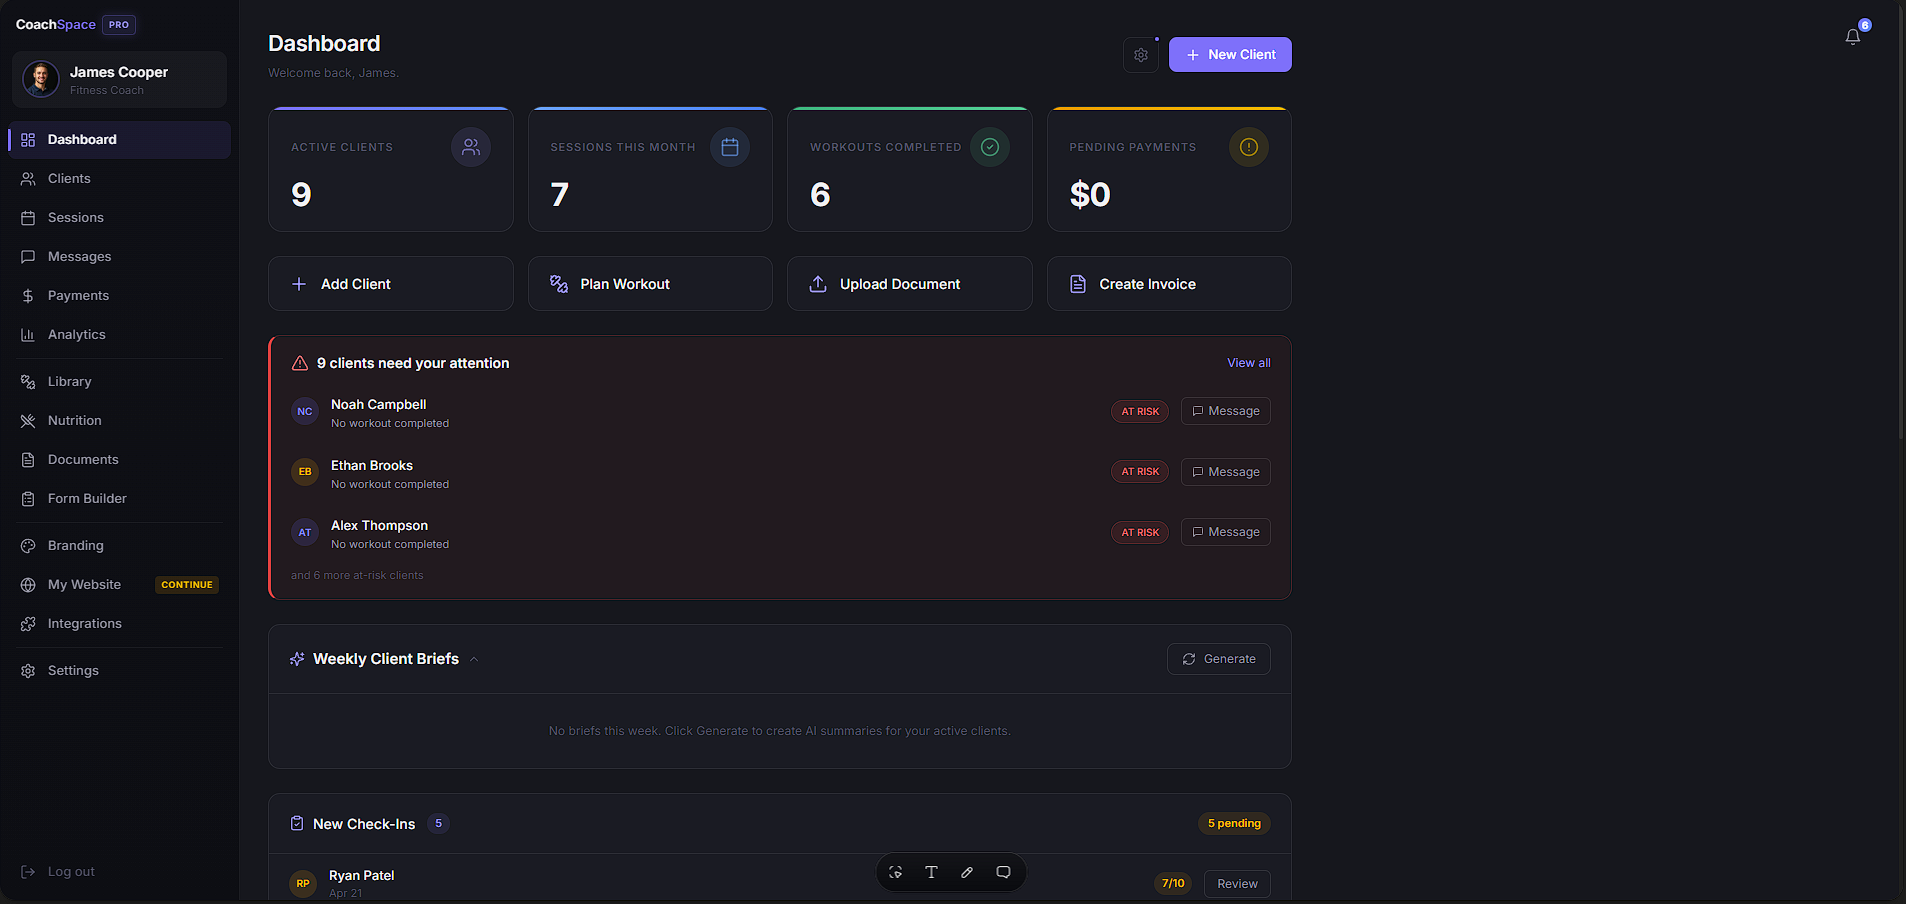This screenshot has width=1906, height=904.
Task: Click the Workouts Completed checkmark icon
Action: pyautogui.click(x=990, y=147)
